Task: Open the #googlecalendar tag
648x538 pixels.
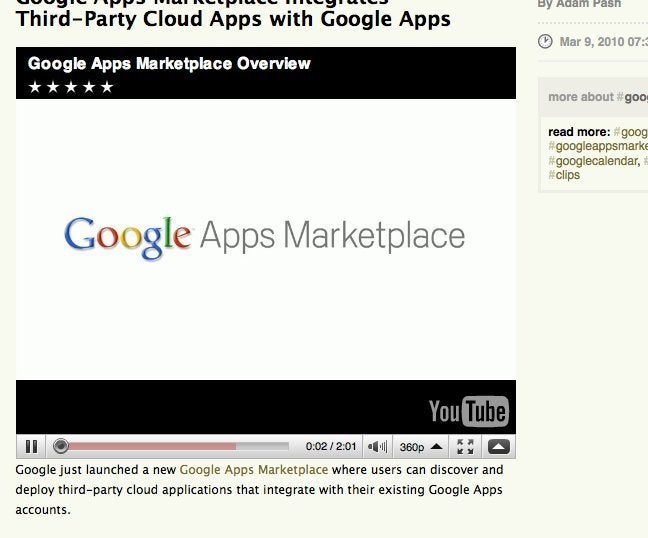Action: [x=593, y=161]
